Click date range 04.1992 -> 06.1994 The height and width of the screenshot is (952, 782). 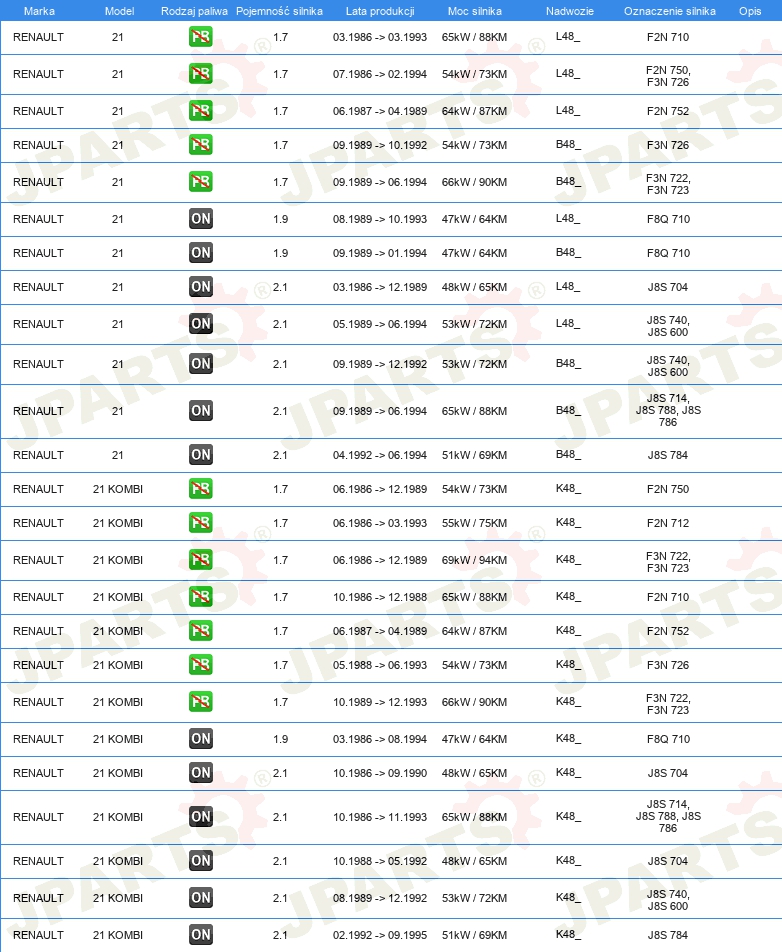tap(379, 455)
